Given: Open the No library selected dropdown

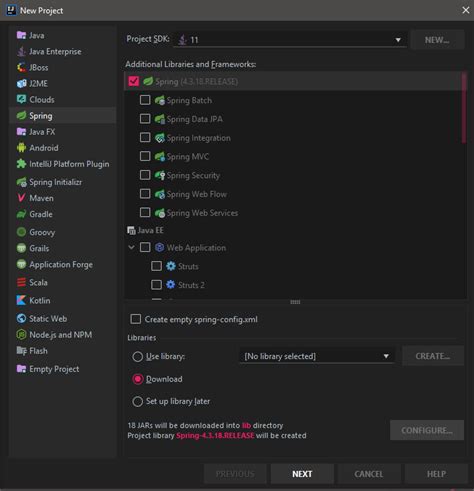Looking at the screenshot, I should pos(317,356).
